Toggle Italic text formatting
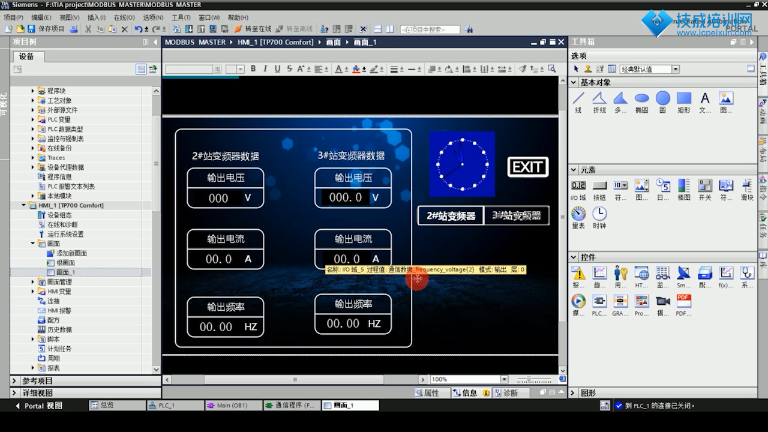Screen dimensions: 768x432 (265, 69)
